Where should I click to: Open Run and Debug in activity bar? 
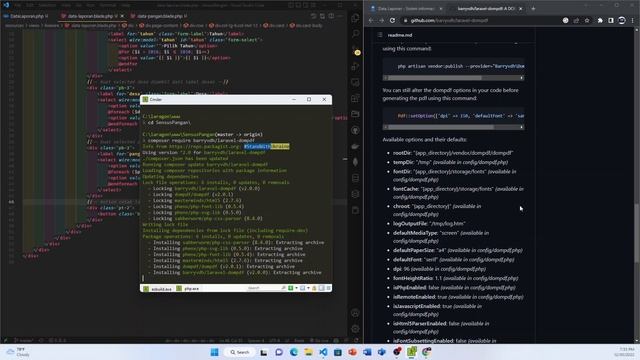(356, 66)
